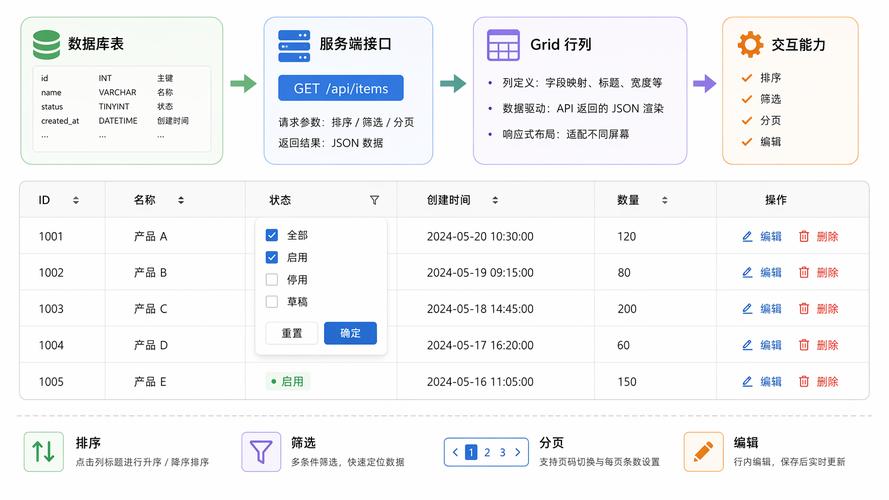Screen dimensions: 889x500
Task: Click 删除 link in row 1004
Action: pyautogui.click(x=827, y=345)
